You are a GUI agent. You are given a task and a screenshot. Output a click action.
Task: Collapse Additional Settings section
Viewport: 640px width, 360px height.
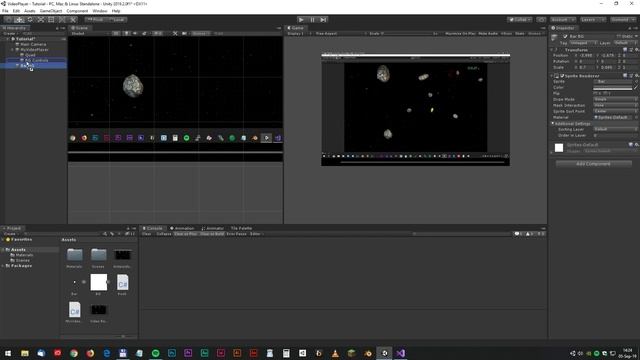(553, 123)
